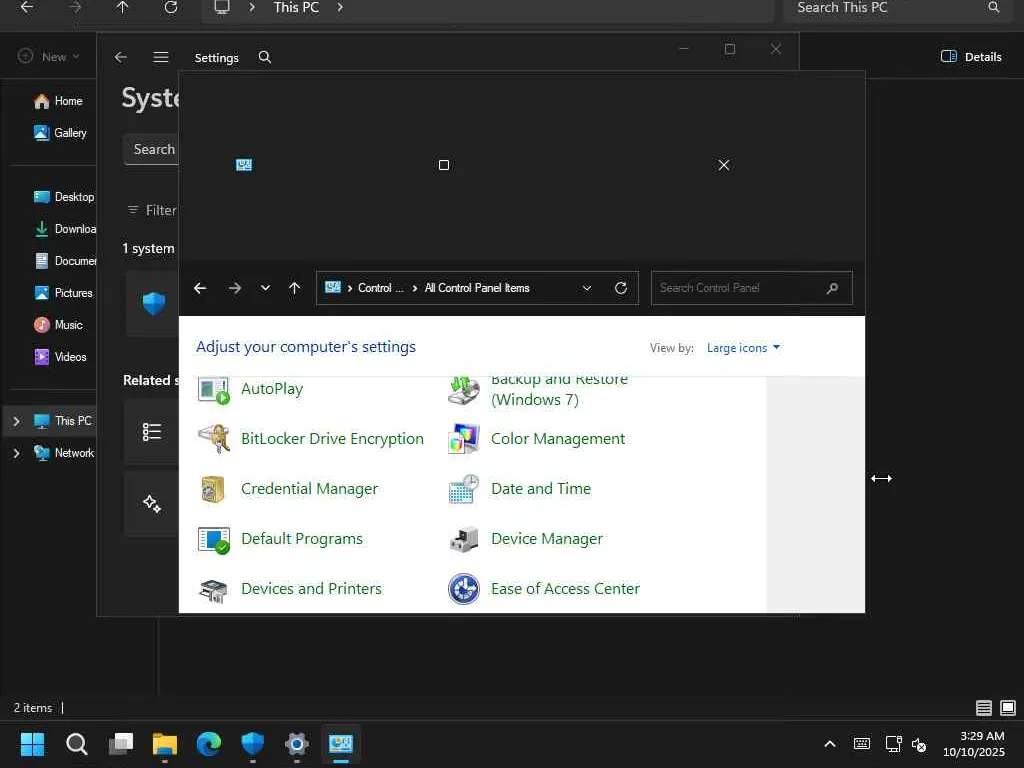
Task: Click the Search This PC field
Action: click(x=895, y=9)
